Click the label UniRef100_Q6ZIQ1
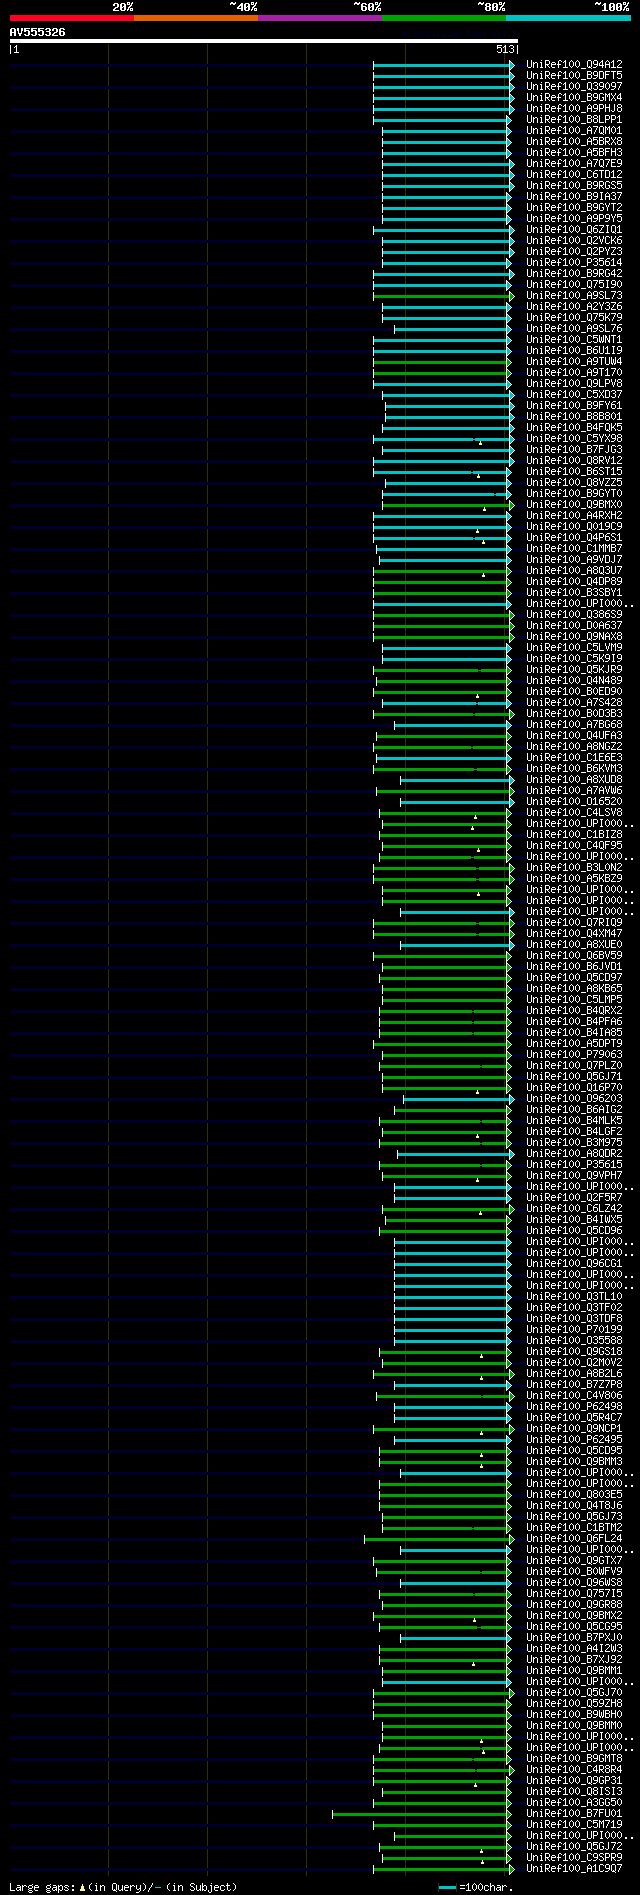The height and width of the screenshot is (1895, 640). pyautogui.click(x=574, y=230)
